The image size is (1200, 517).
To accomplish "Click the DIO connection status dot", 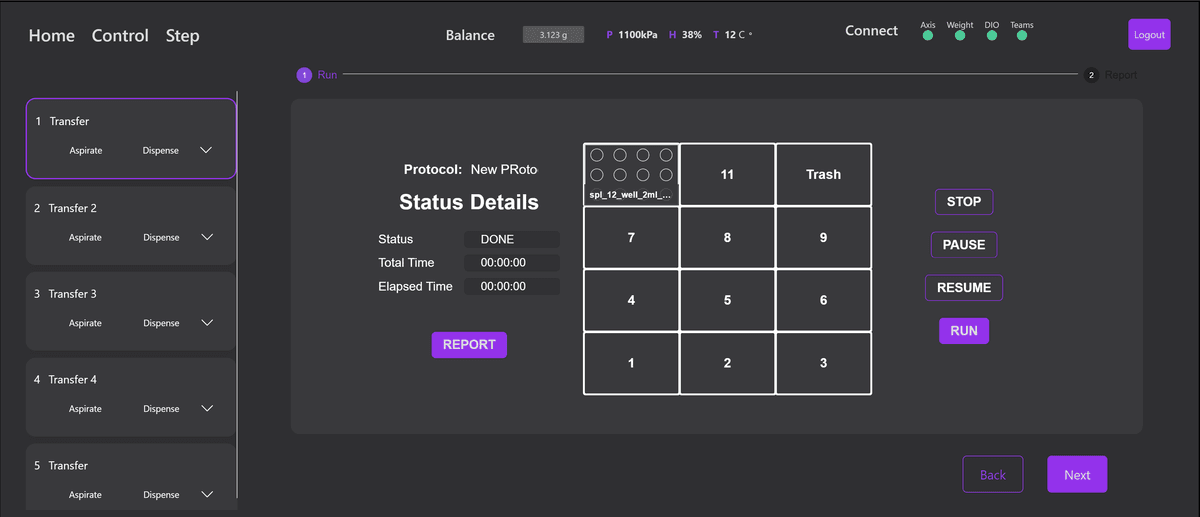I will click(992, 36).
